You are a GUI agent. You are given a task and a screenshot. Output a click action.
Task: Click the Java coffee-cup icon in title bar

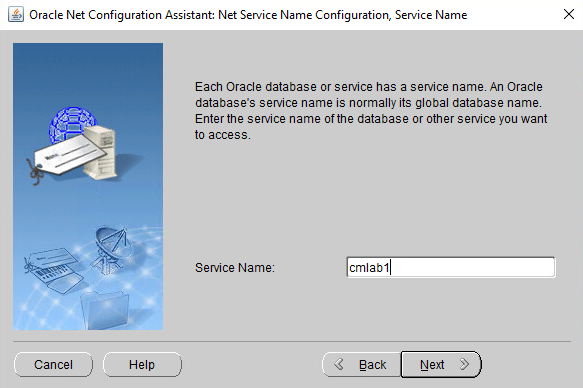point(16,15)
